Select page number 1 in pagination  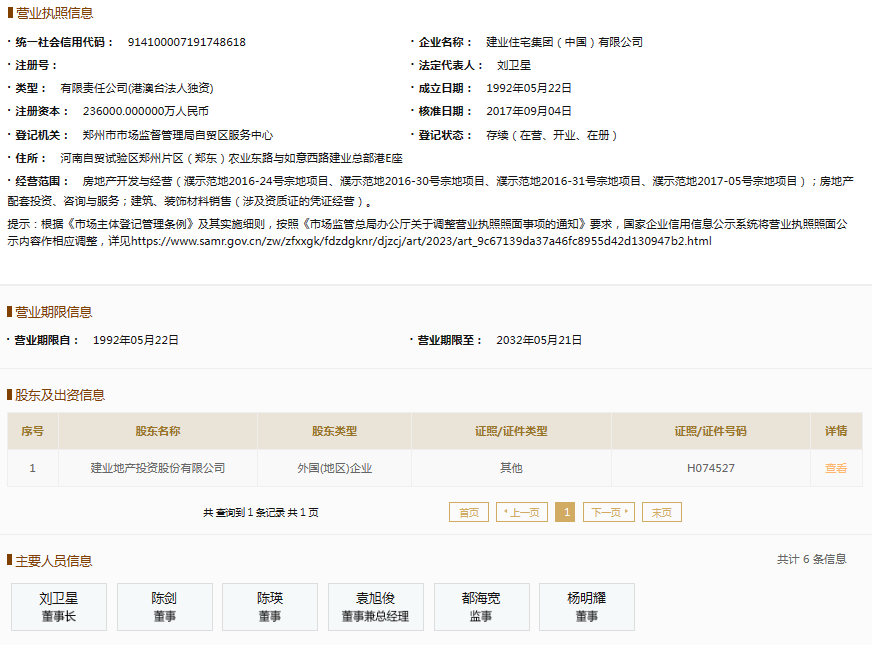click(x=564, y=511)
